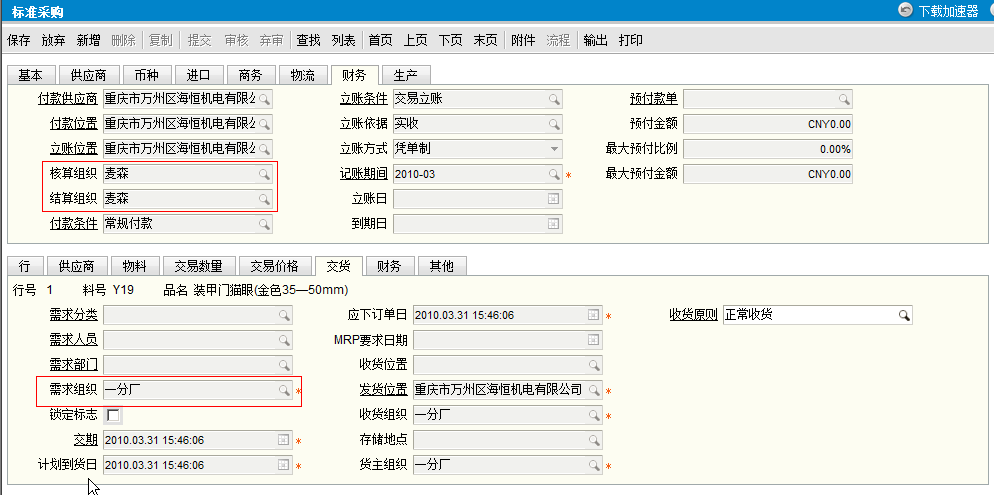
Task: Open the MRP要求日期 calendar picker
Action: 593,340
